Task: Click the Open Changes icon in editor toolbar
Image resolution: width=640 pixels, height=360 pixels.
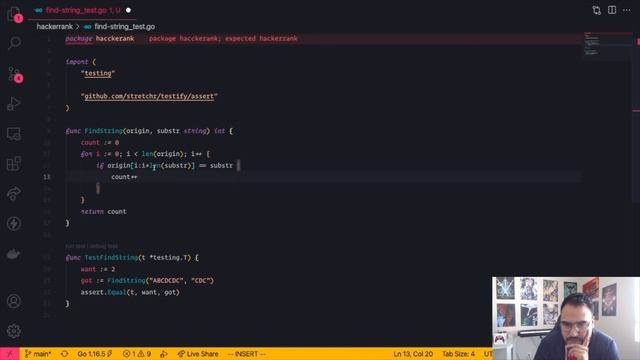Action: pos(597,10)
